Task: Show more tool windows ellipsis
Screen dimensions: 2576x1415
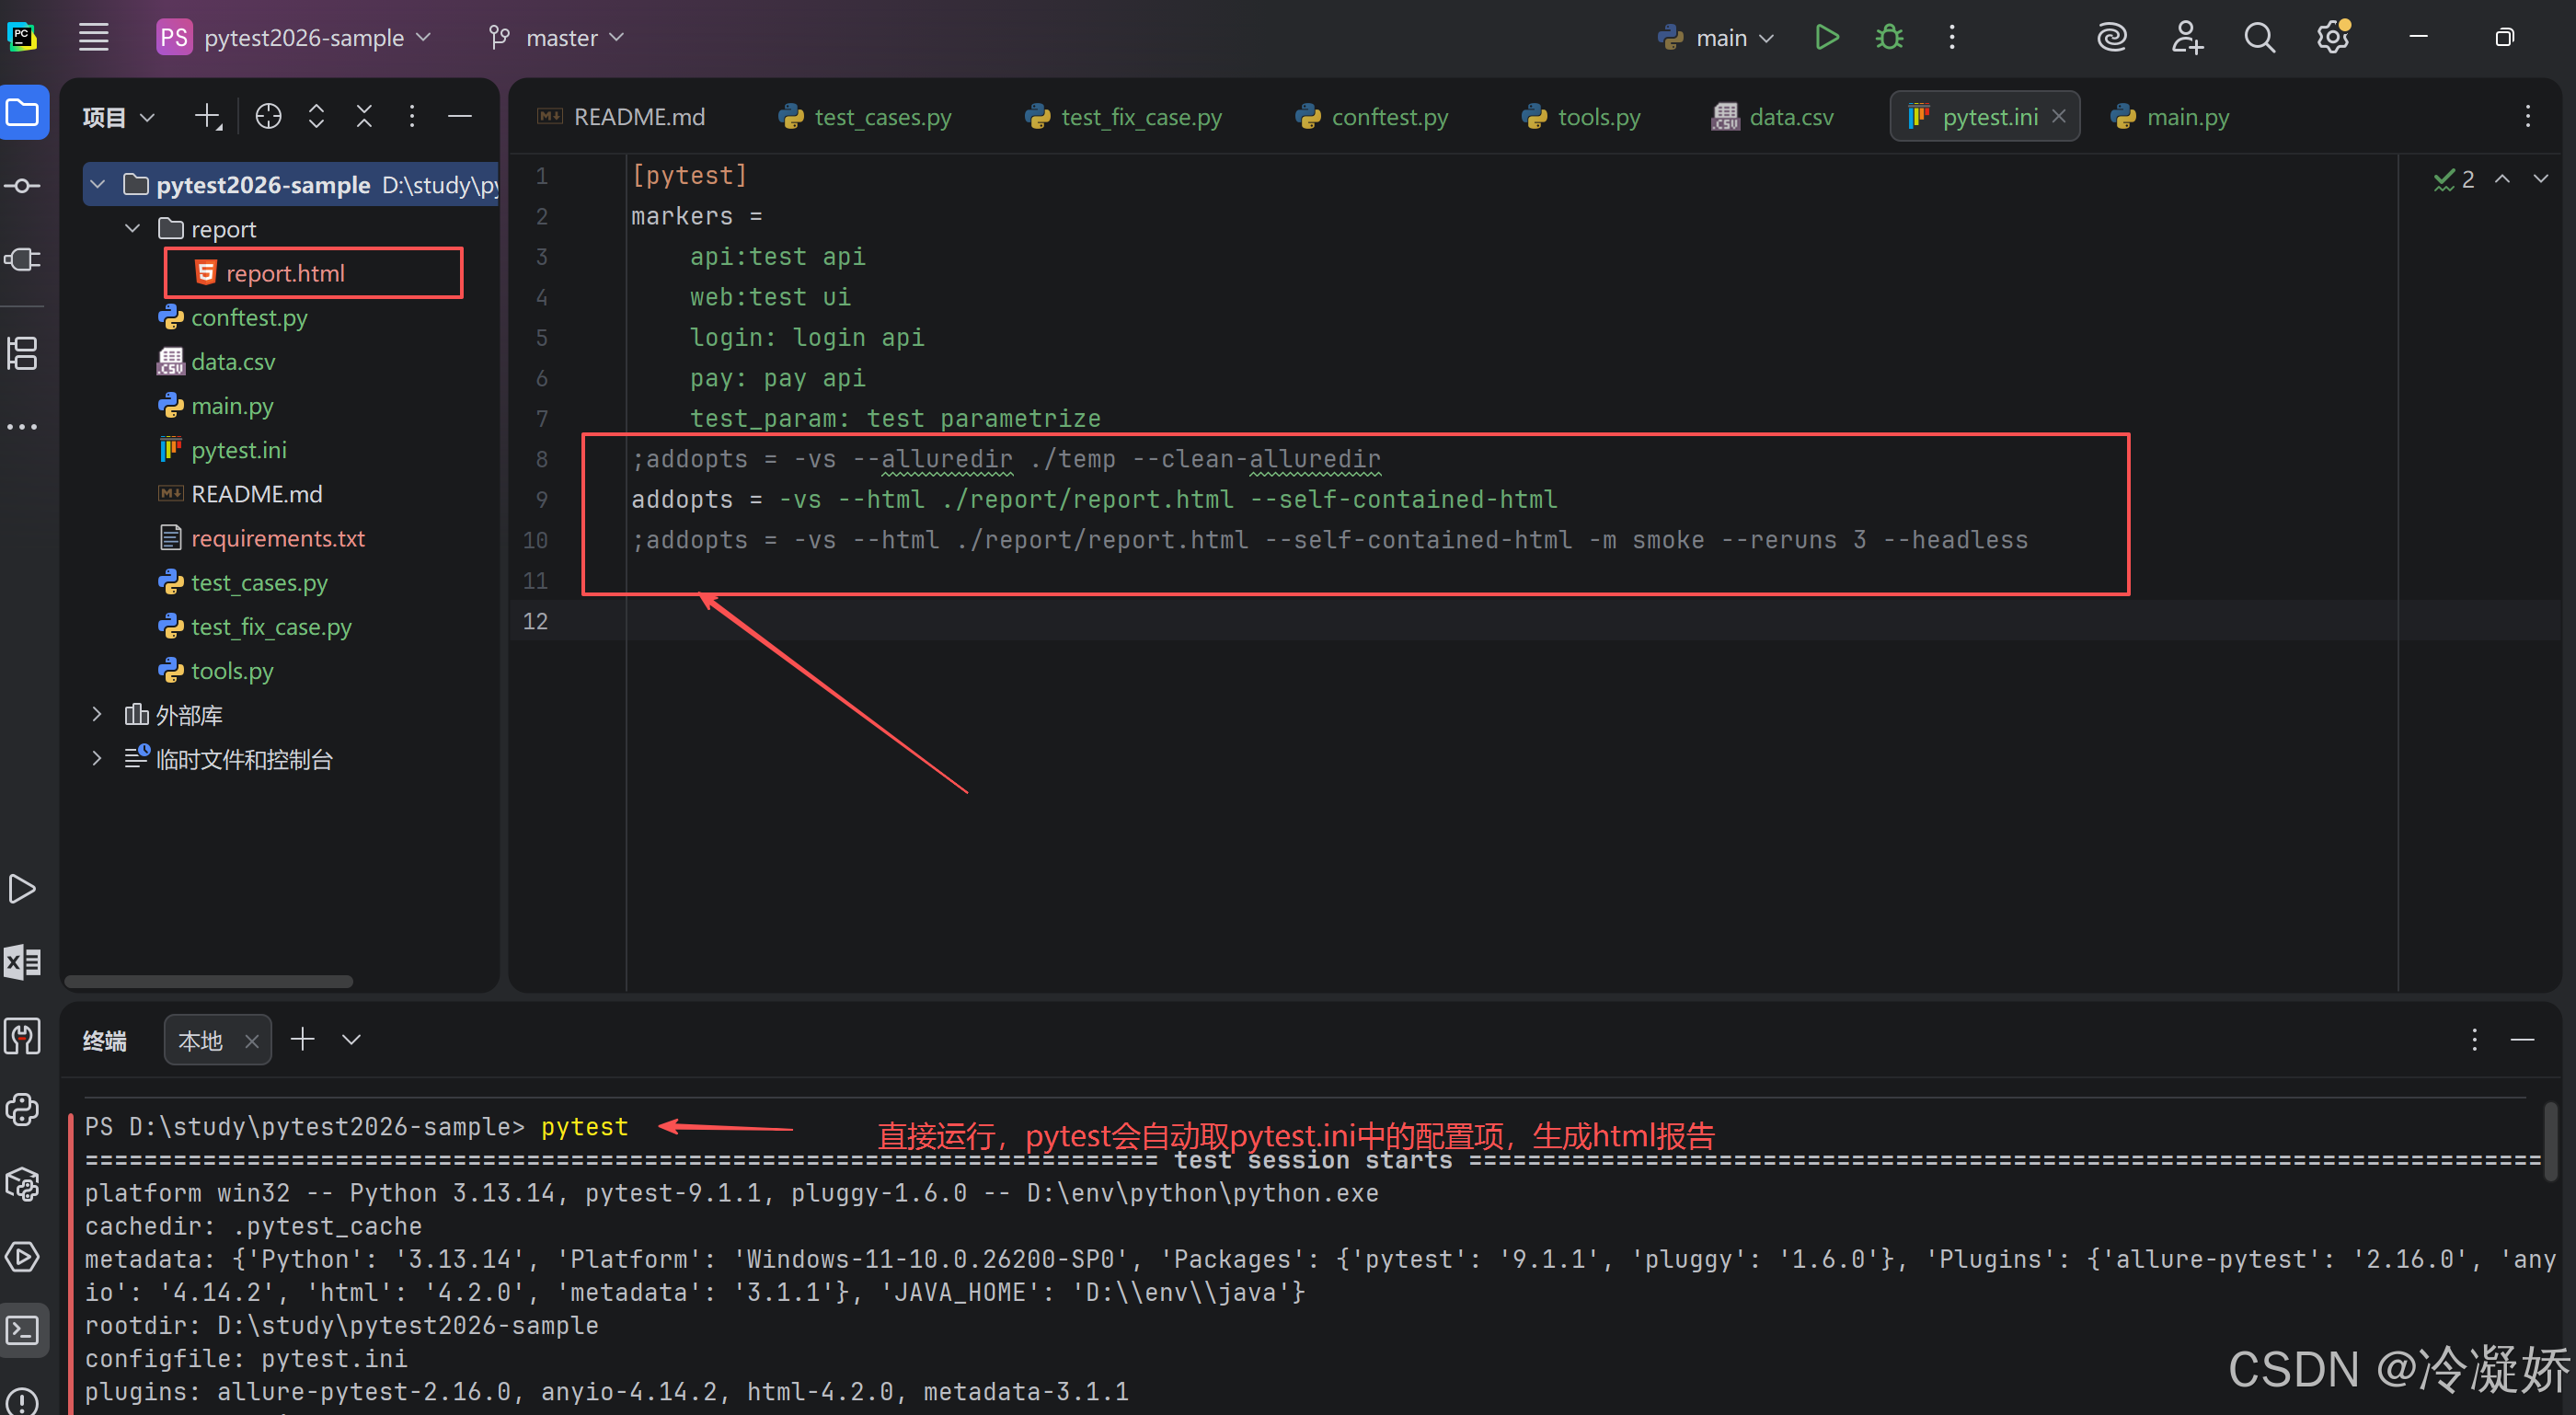Action: point(23,427)
